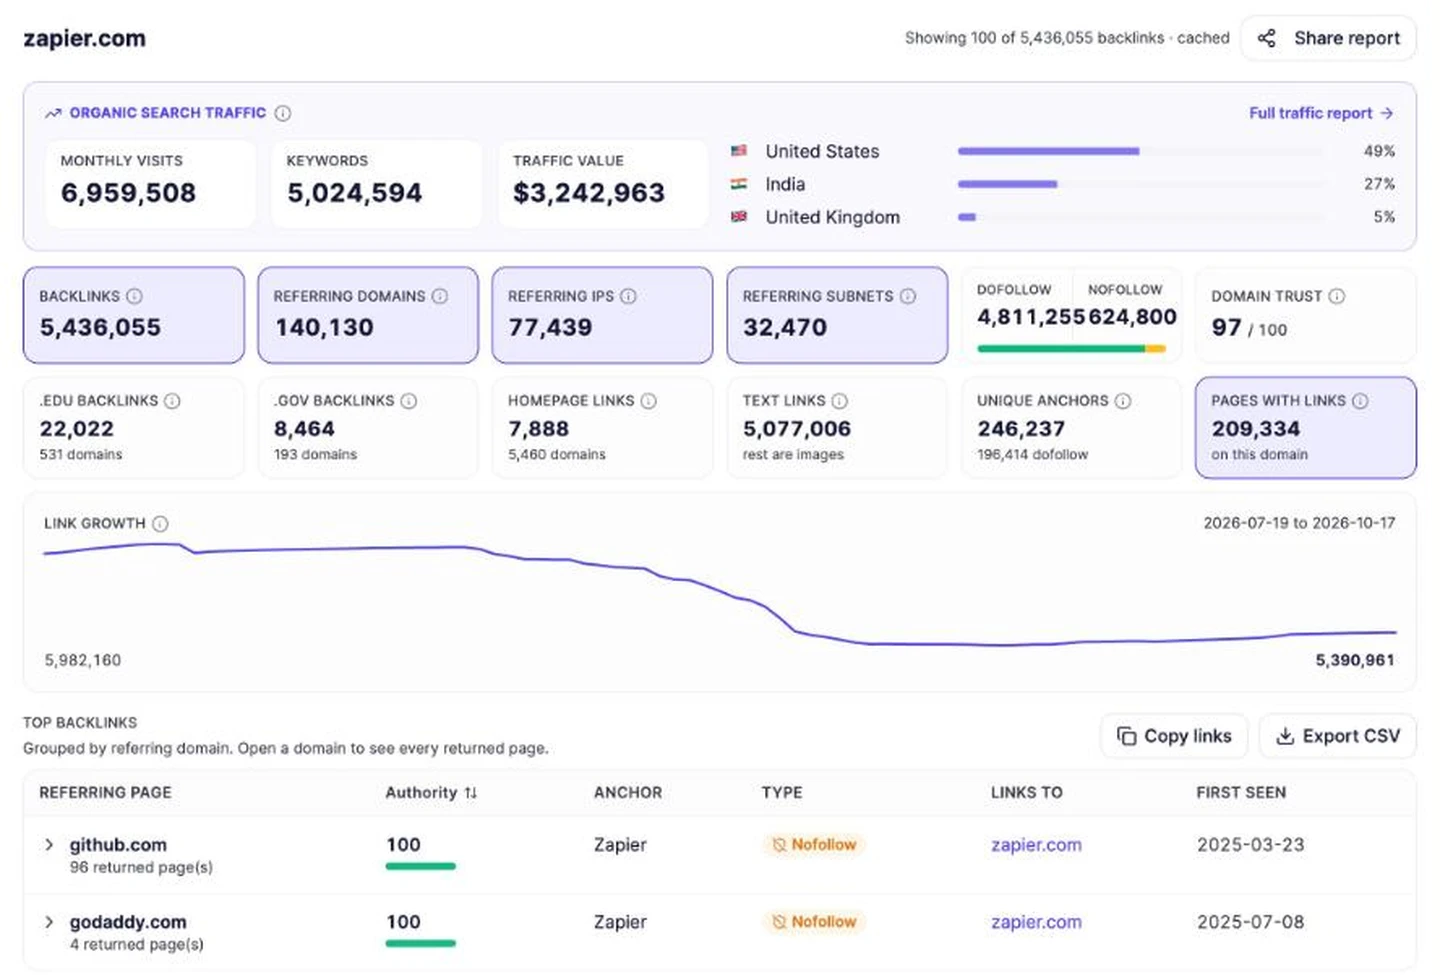Click the Link Growth info icon
Viewport: 1440px width, 975px height.
coord(160,523)
